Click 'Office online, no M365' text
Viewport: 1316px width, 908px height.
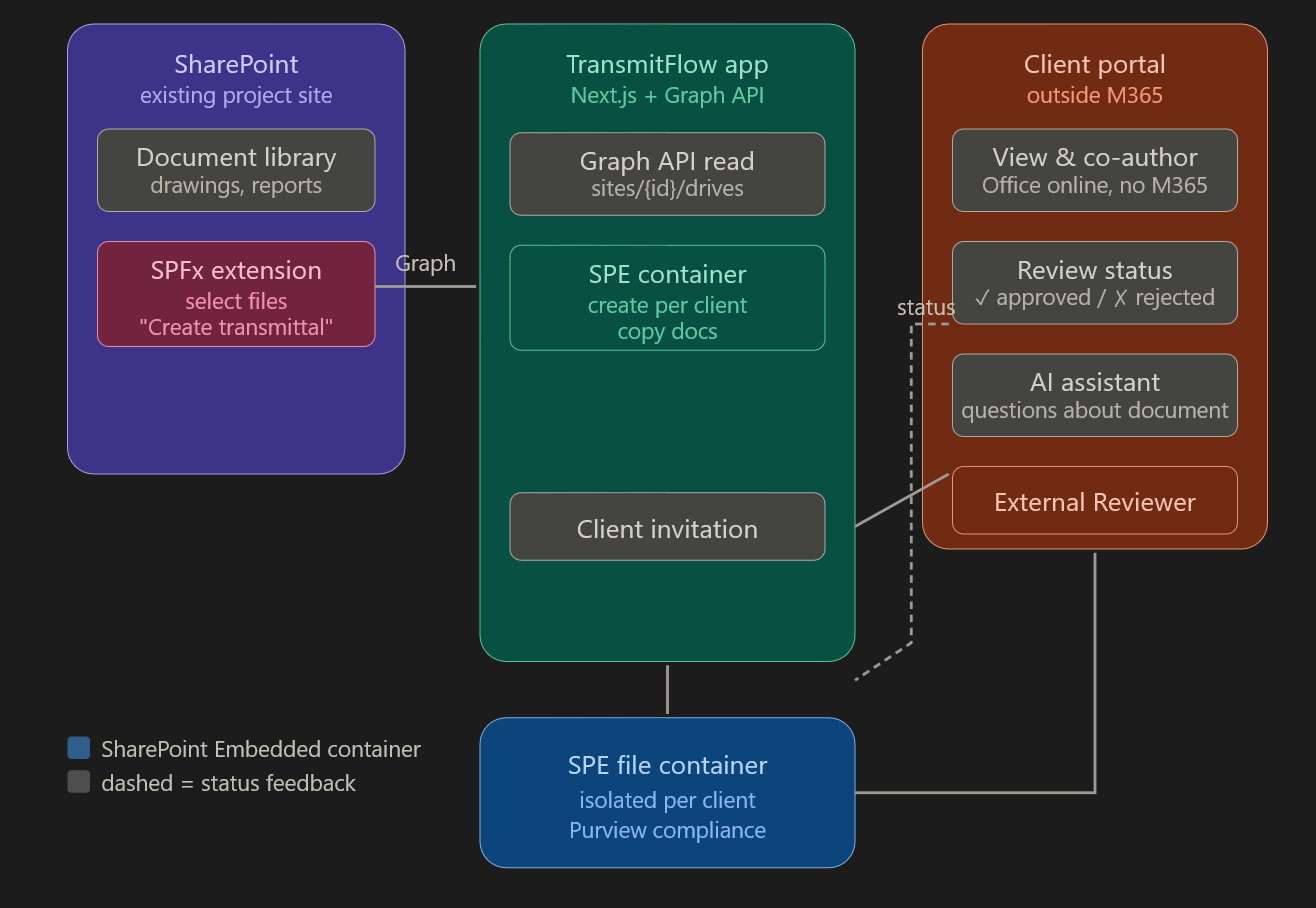[1095, 185]
